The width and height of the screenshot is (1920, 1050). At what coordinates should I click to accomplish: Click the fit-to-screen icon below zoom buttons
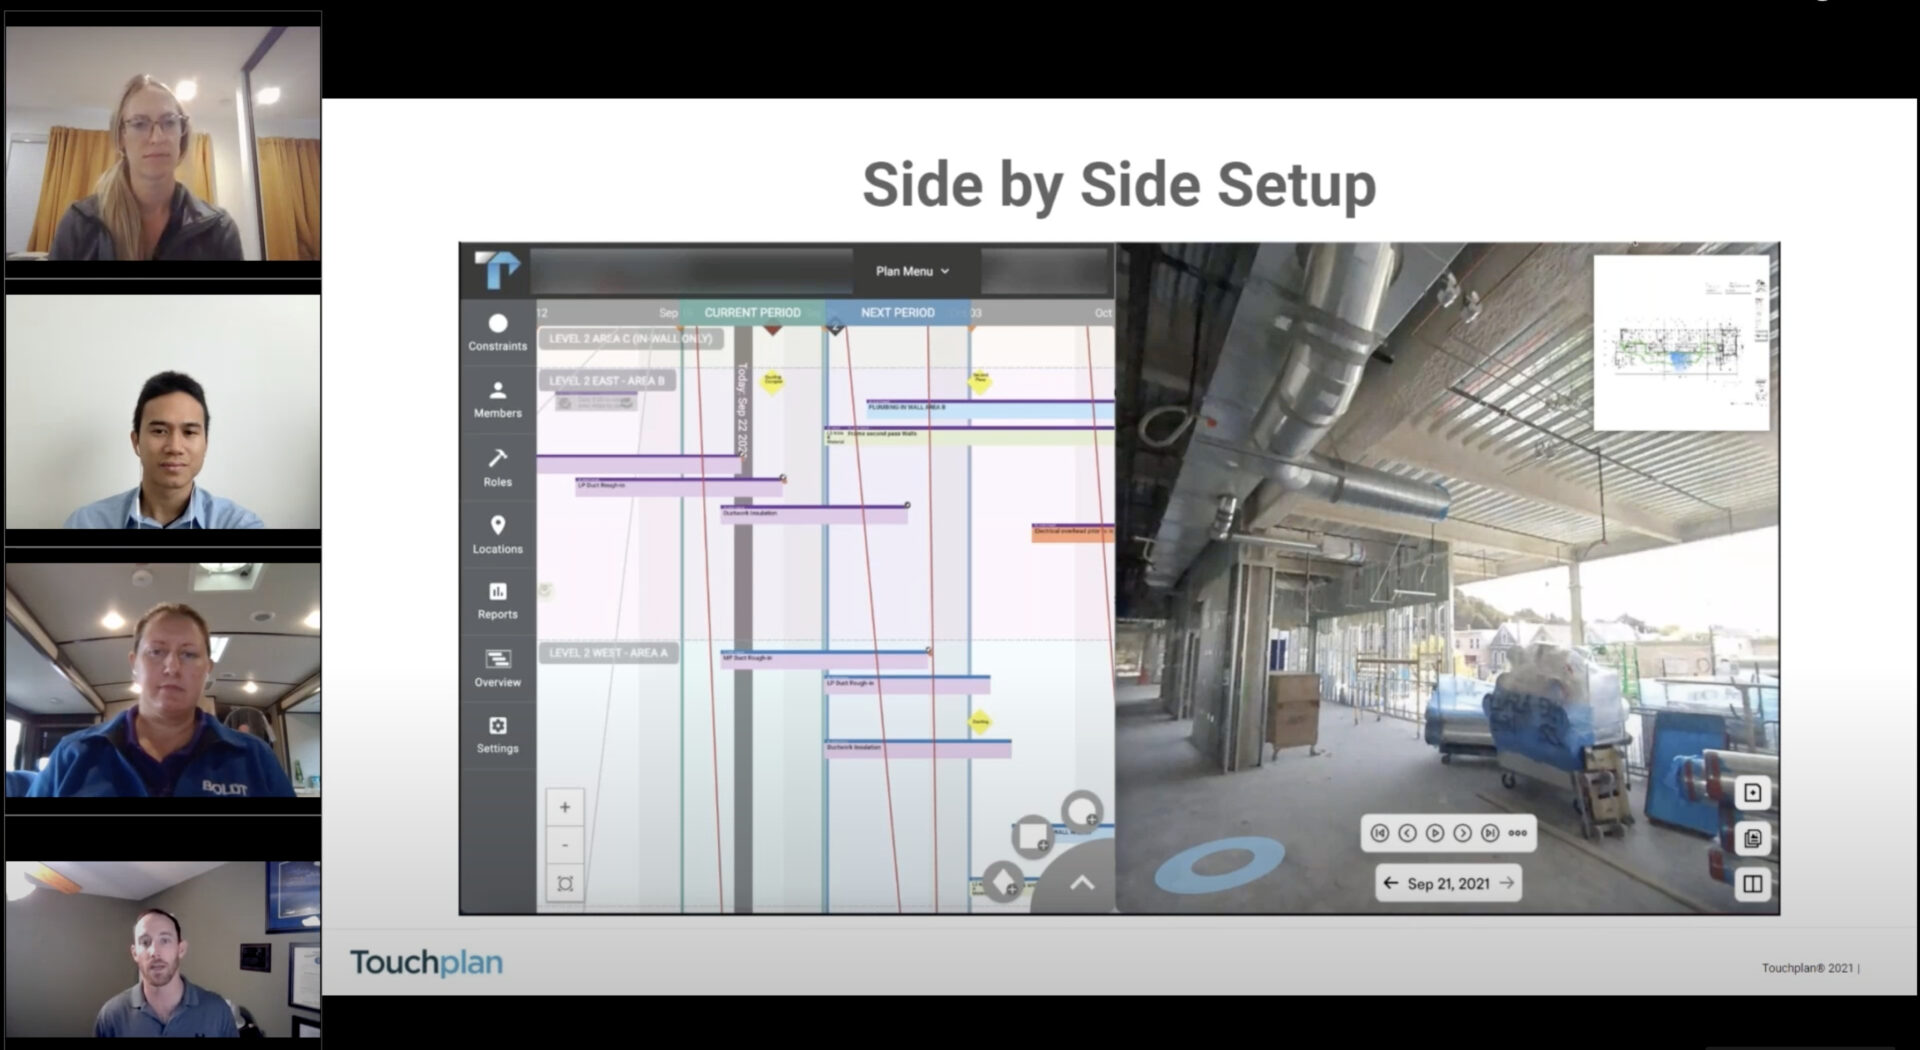565,884
